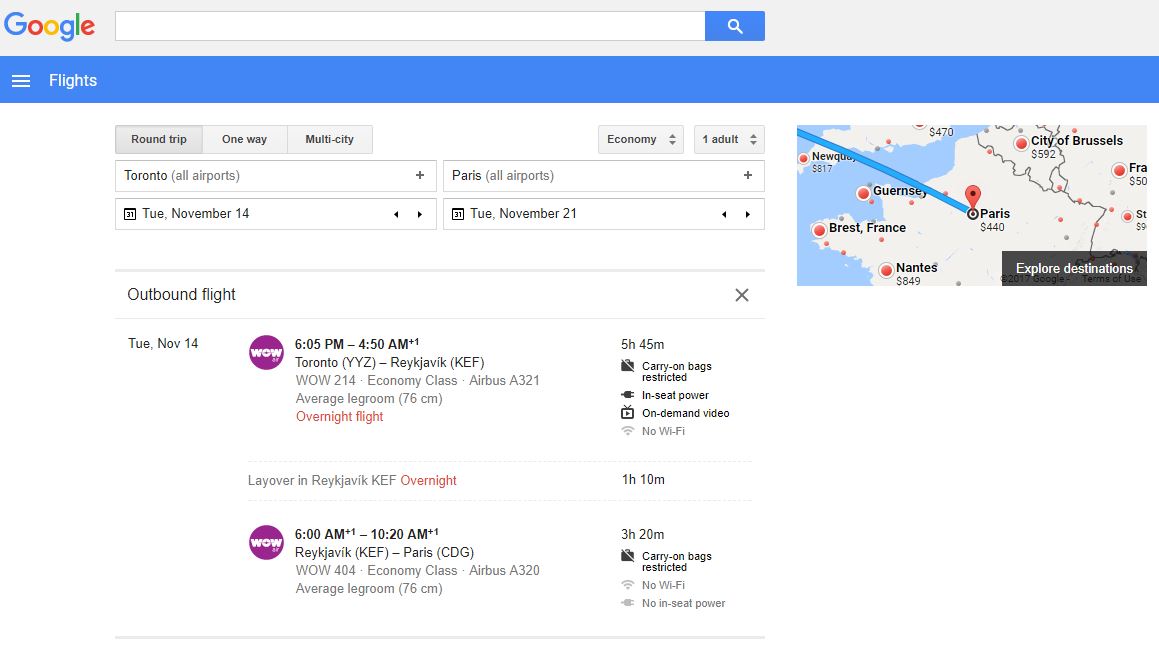Add another origin with Toronto plus icon
The width and height of the screenshot is (1159, 645).
pos(420,176)
